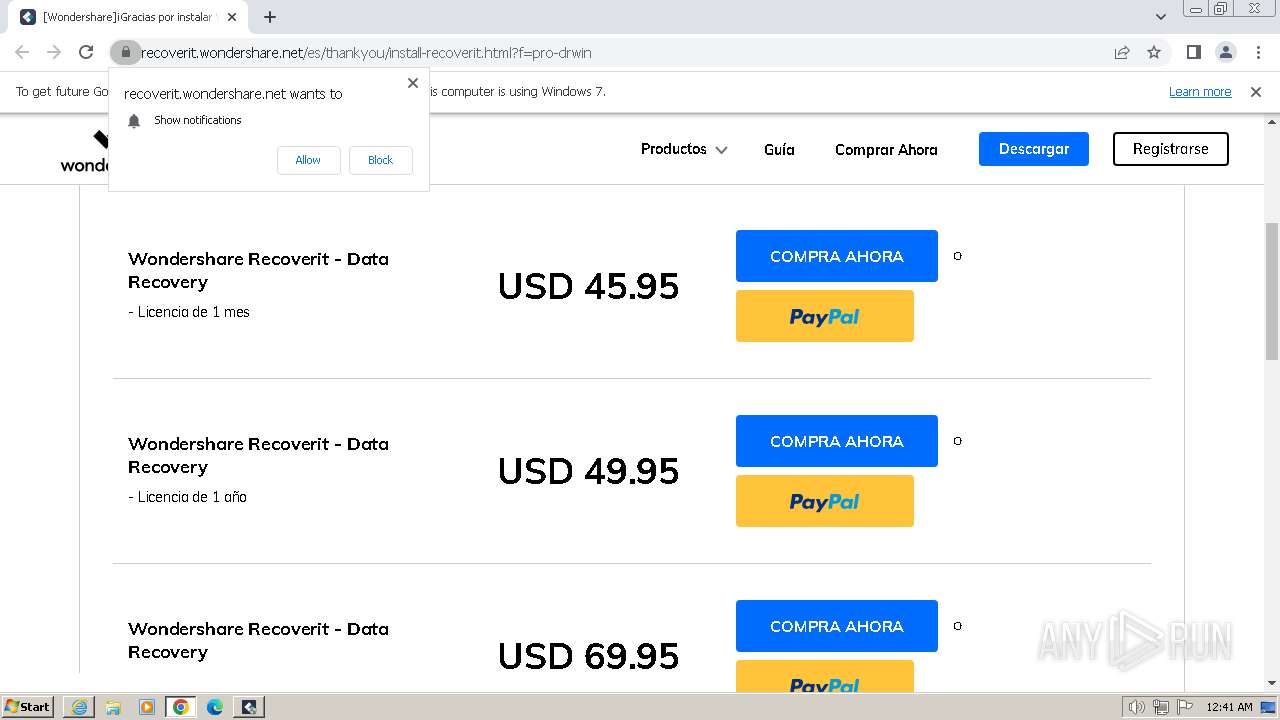
Task: Switch to Chrome in the taskbar
Action: click(x=181, y=707)
